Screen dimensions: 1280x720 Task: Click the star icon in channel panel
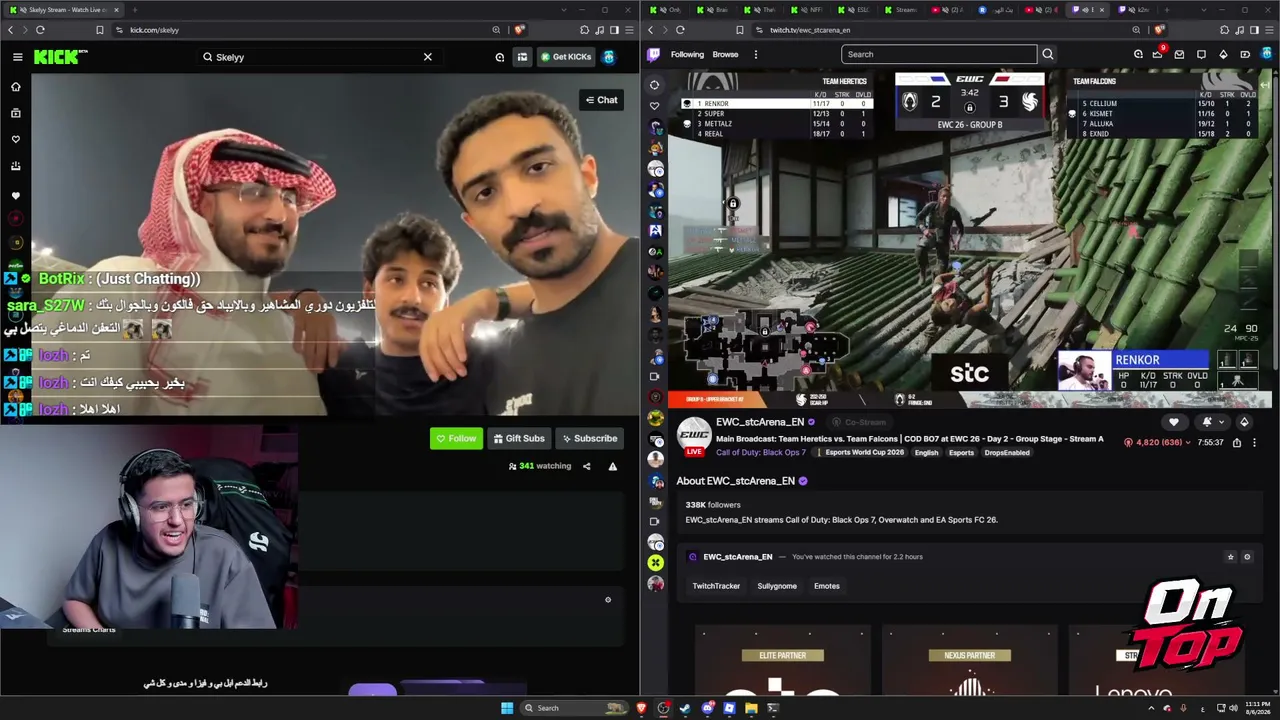tap(1230, 557)
